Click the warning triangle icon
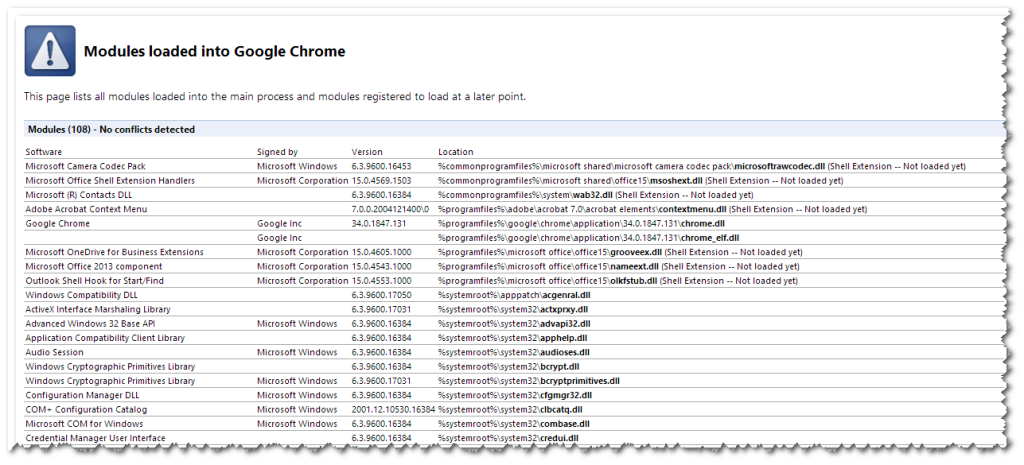Image resolution: width=1024 pixels, height=465 pixels. 50,51
